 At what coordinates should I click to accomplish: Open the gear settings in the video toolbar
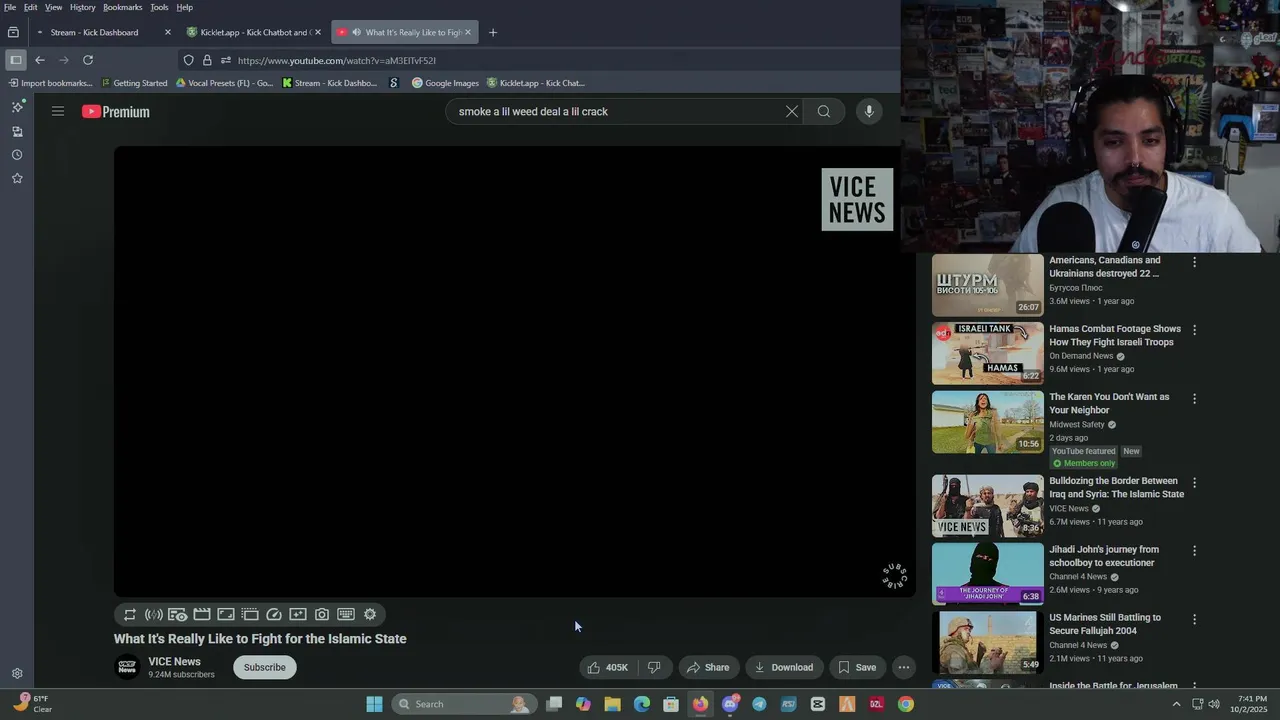coord(370,615)
